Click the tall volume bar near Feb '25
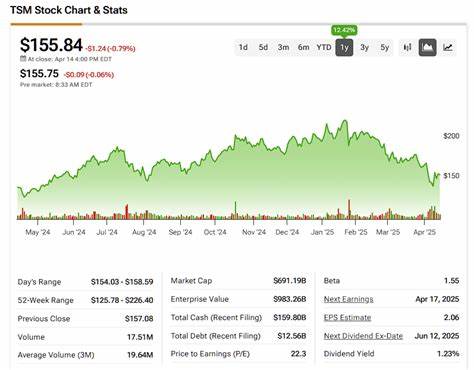474x370 pixels. pyautogui.click(x=349, y=209)
